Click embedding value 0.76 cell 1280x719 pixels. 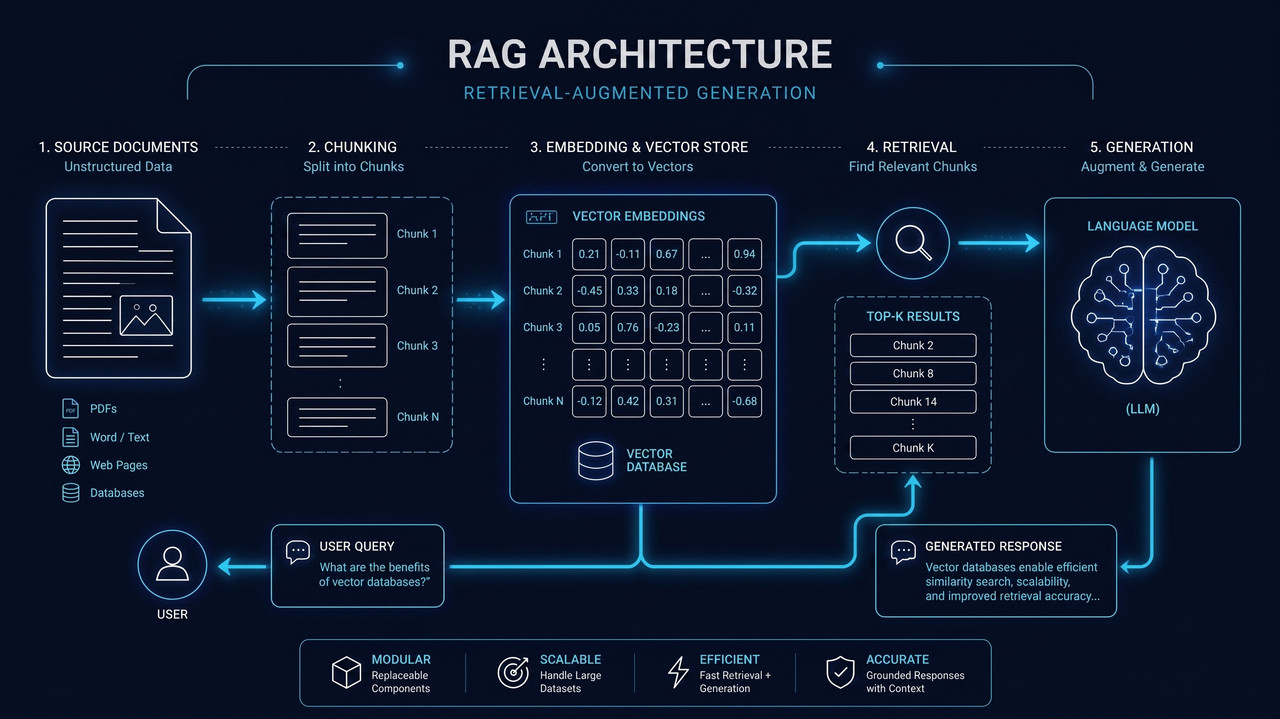(628, 327)
